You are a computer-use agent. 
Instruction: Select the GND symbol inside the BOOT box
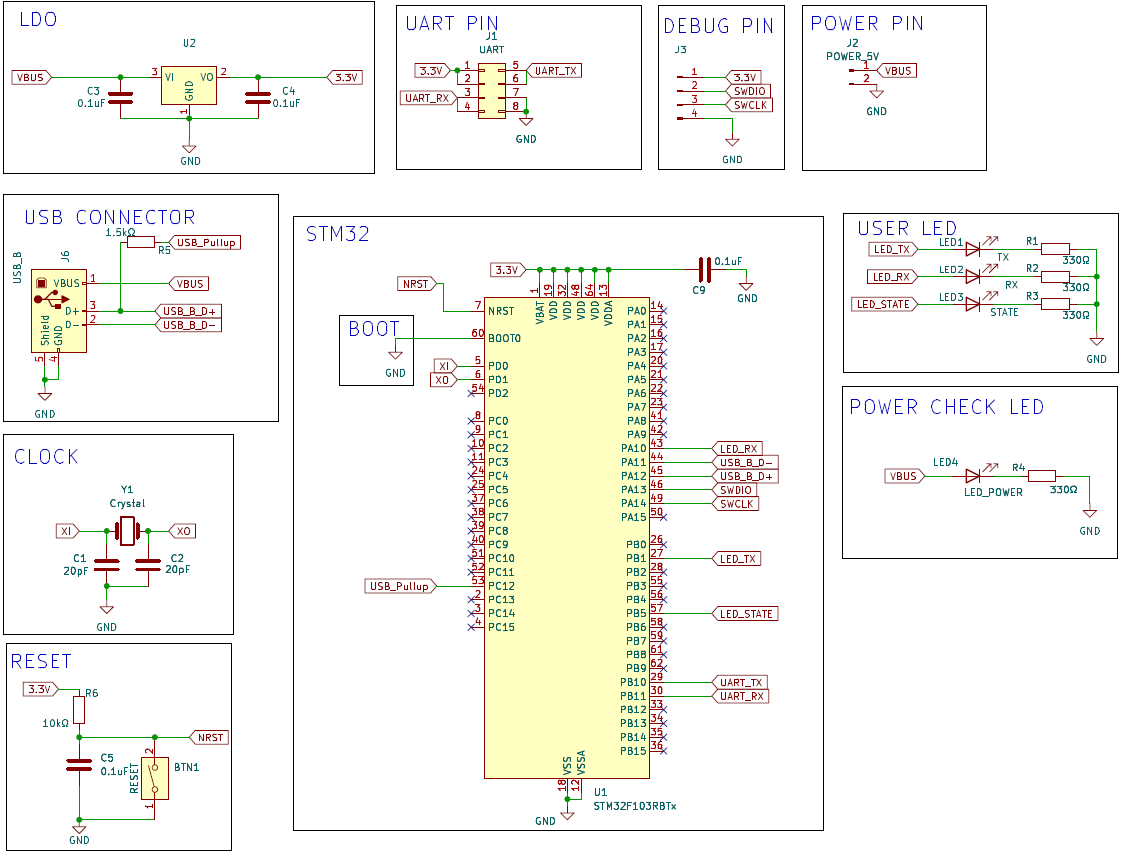coord(395,355)
